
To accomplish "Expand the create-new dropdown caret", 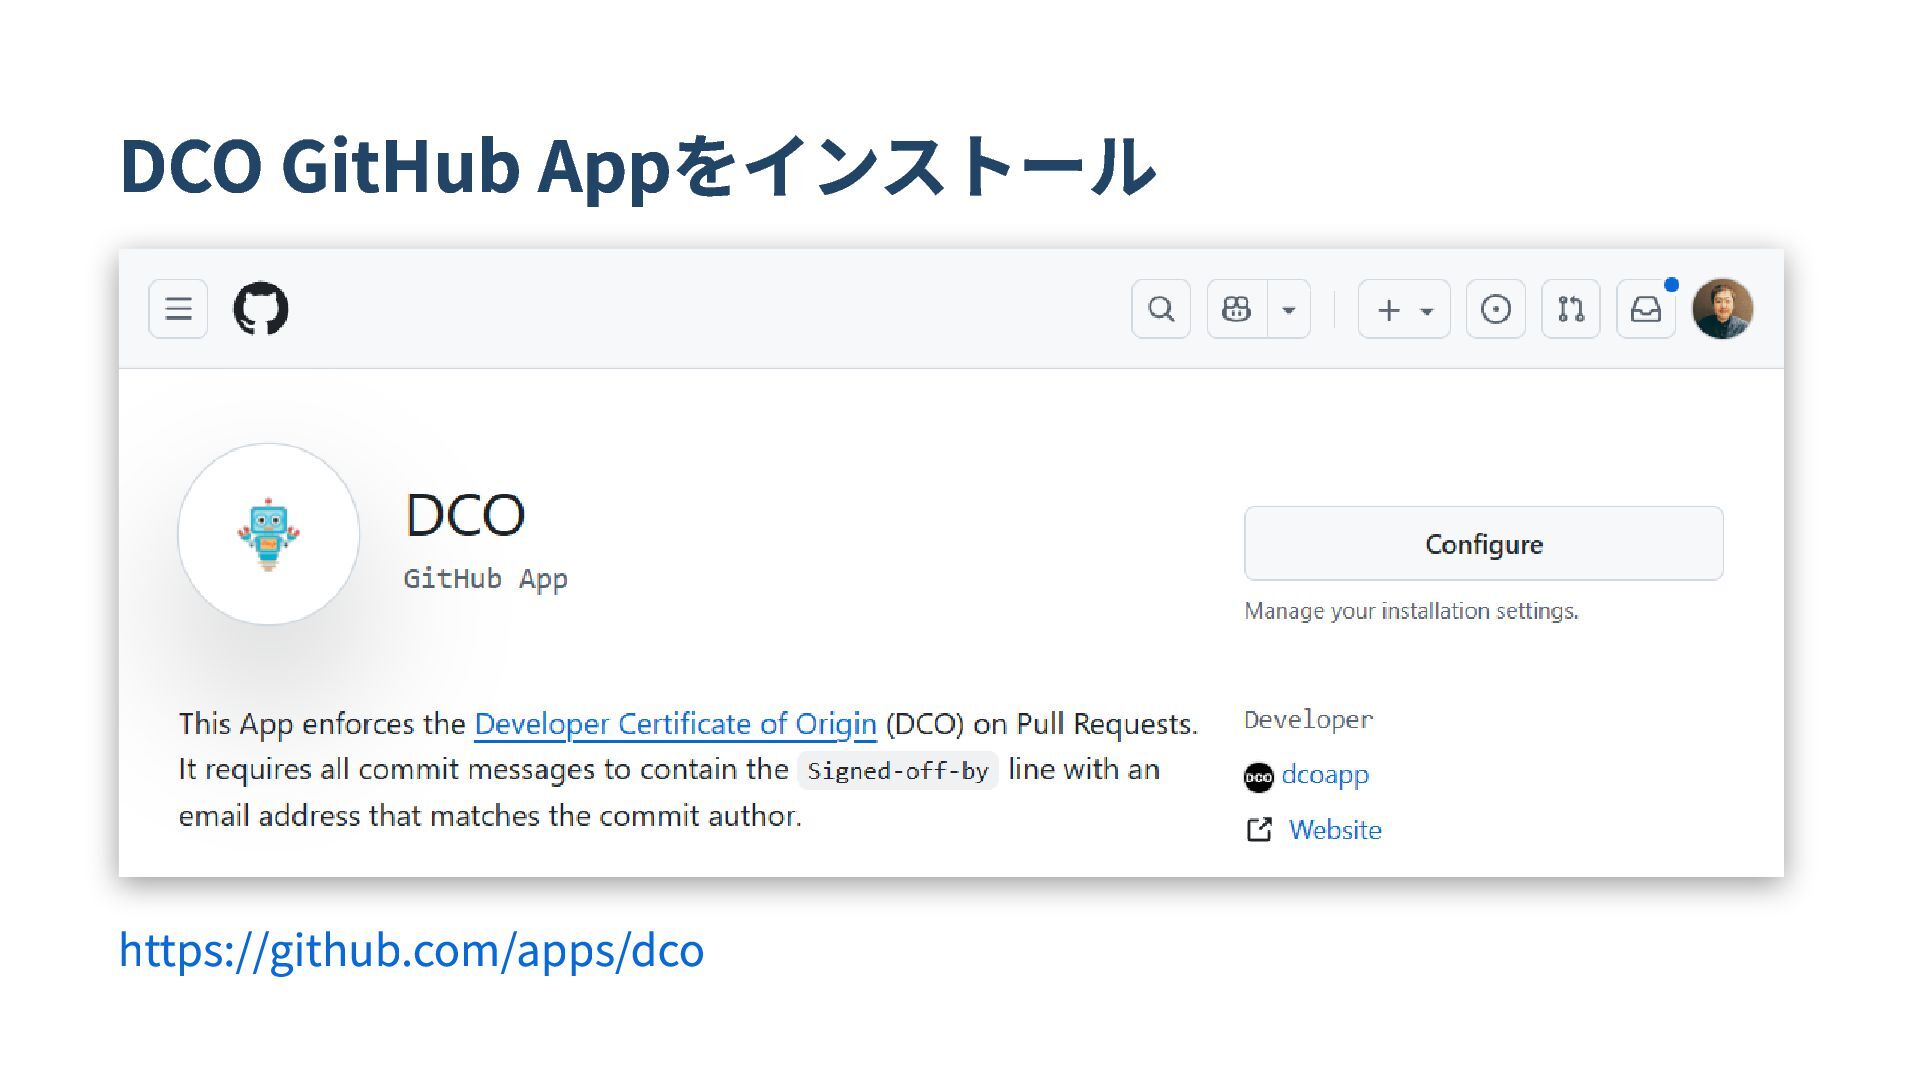I will click(x=1427, y=311).
